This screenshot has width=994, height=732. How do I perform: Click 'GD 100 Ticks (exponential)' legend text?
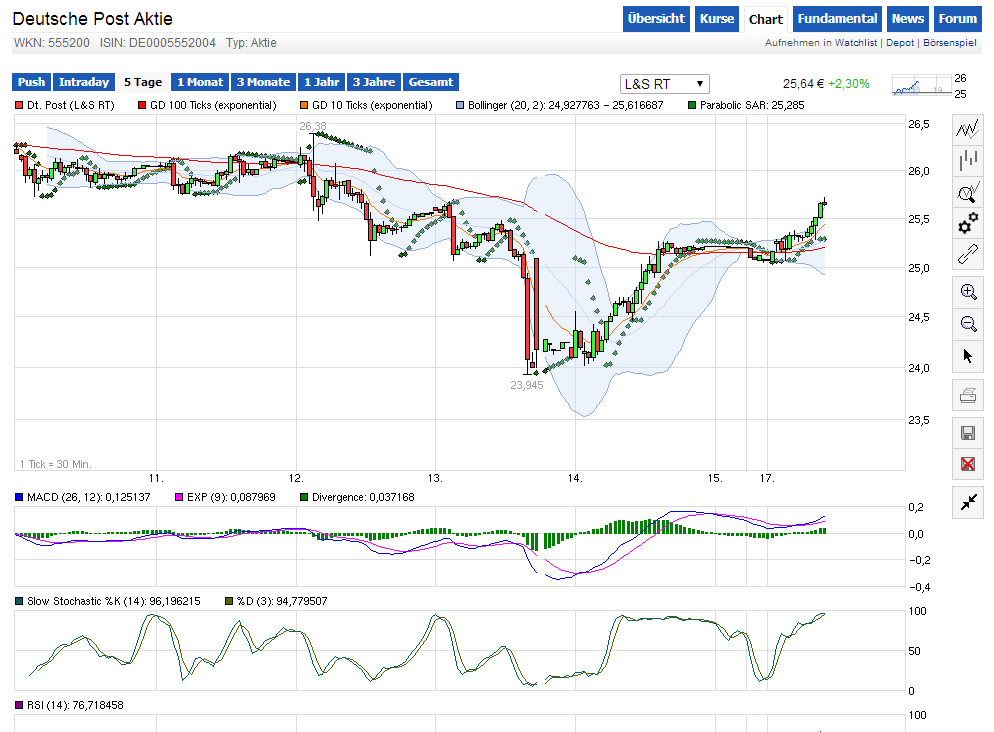click(x=214, y=105)
